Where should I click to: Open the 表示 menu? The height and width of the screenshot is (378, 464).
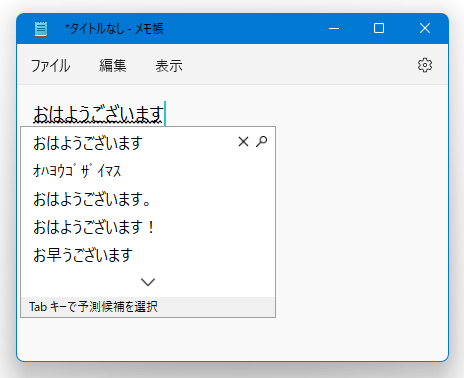(x=169, y=66)
